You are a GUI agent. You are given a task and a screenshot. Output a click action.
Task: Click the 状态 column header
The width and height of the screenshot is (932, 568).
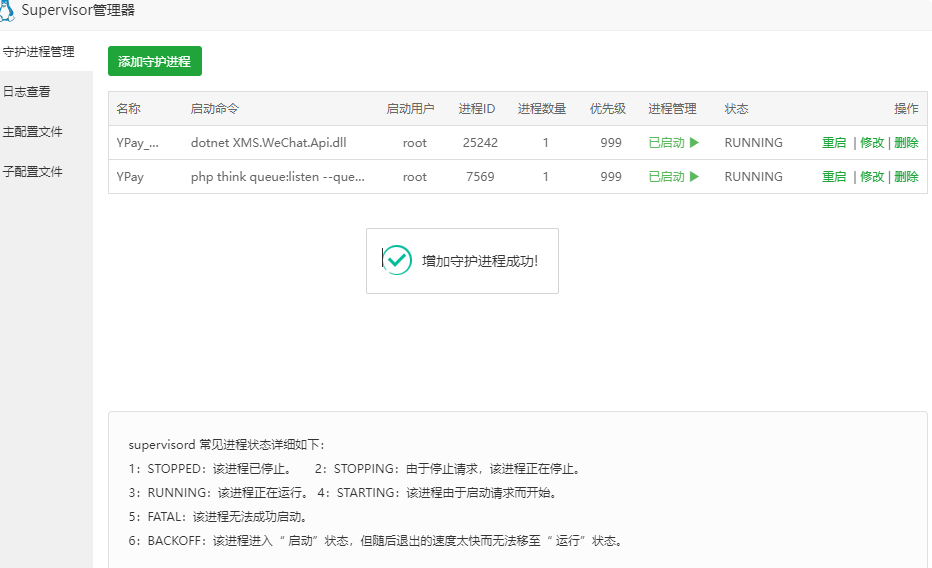(736, 109)
